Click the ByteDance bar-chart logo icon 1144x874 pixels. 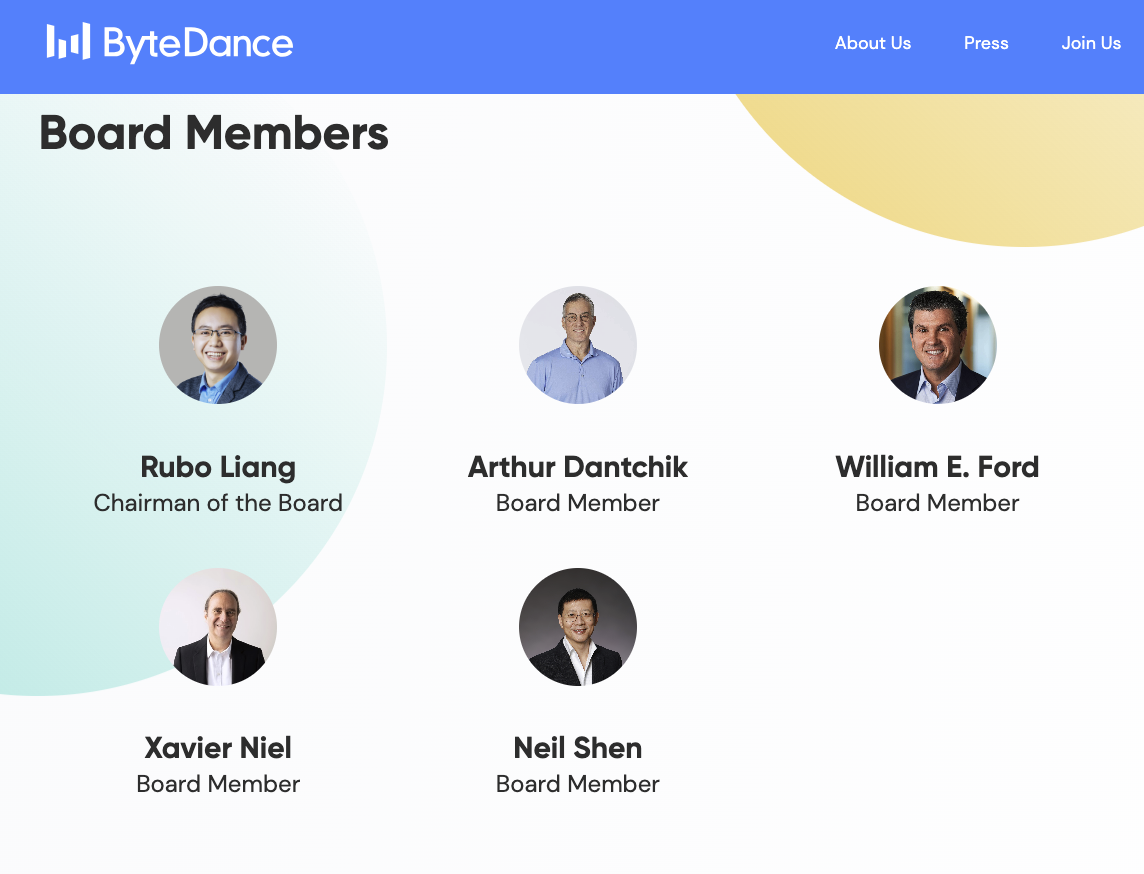(x=68, y=42)
